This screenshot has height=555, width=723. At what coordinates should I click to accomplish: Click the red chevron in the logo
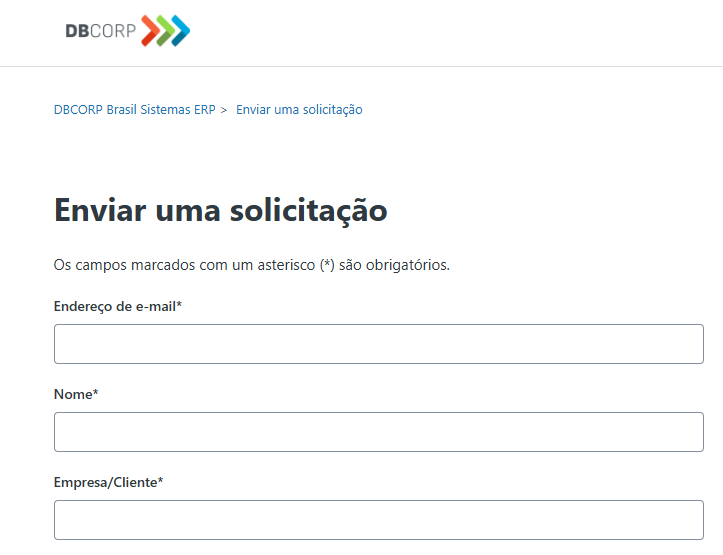(x=151, y=31)
